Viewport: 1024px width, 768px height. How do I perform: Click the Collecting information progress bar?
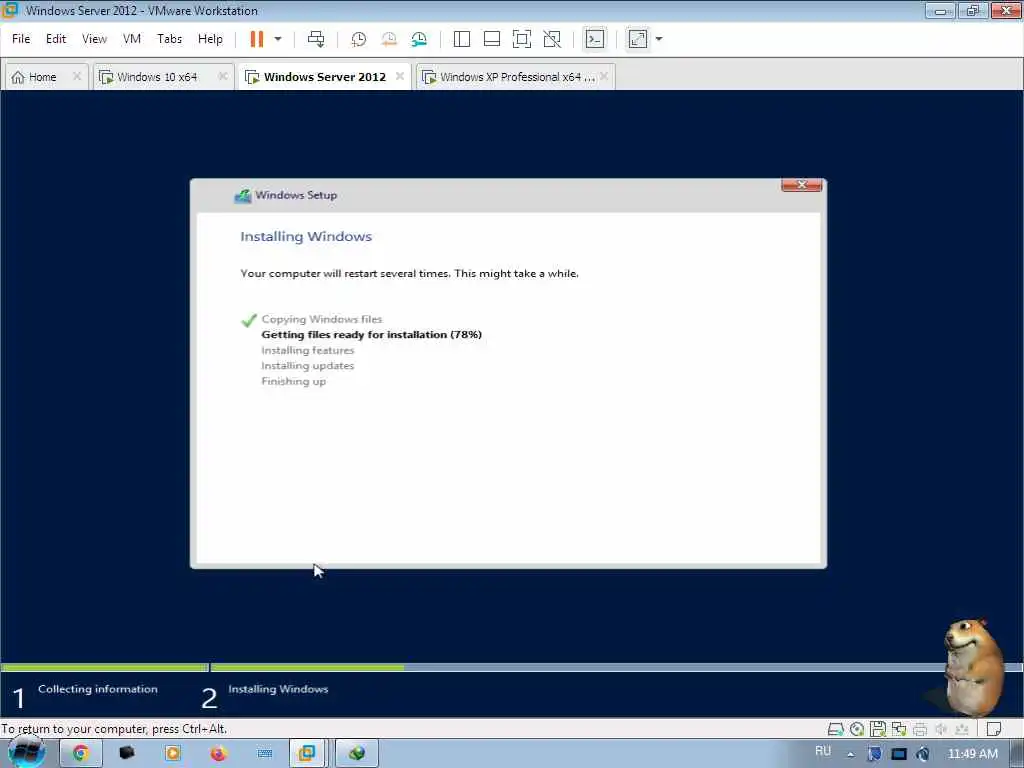coord(104,667)
